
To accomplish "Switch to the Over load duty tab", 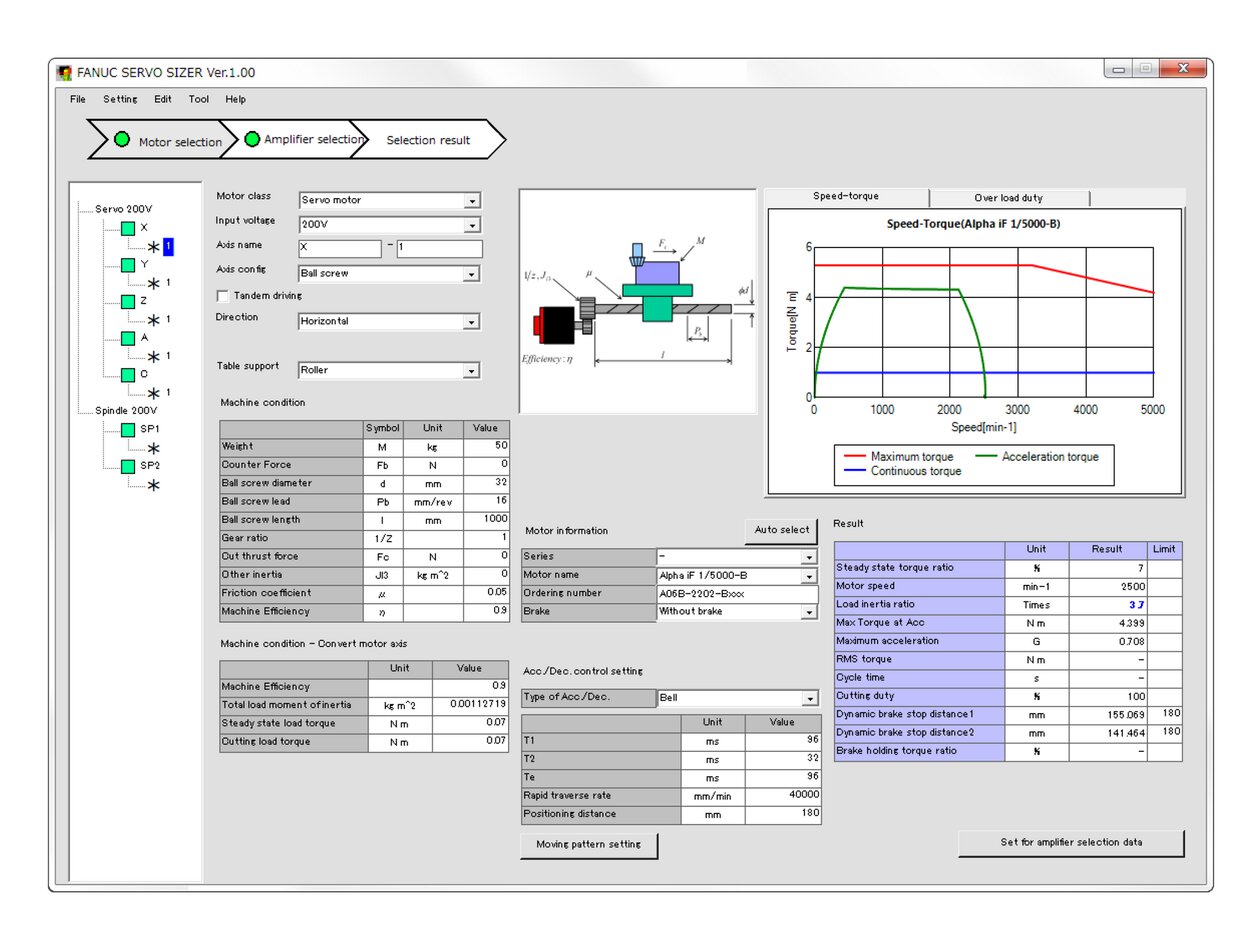I will click(x=1010, y=196).
